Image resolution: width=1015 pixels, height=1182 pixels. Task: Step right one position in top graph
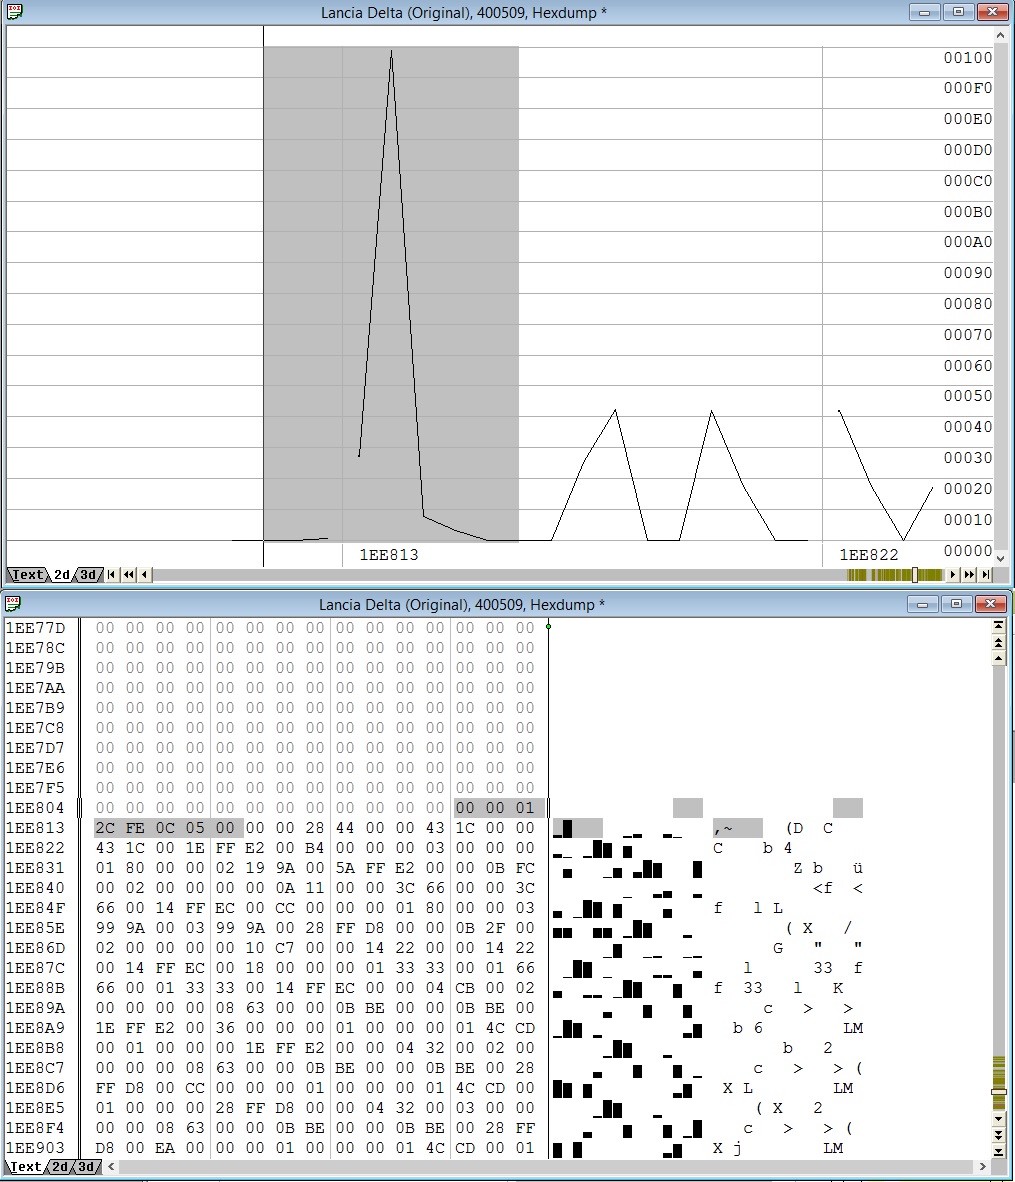point(952,574)
